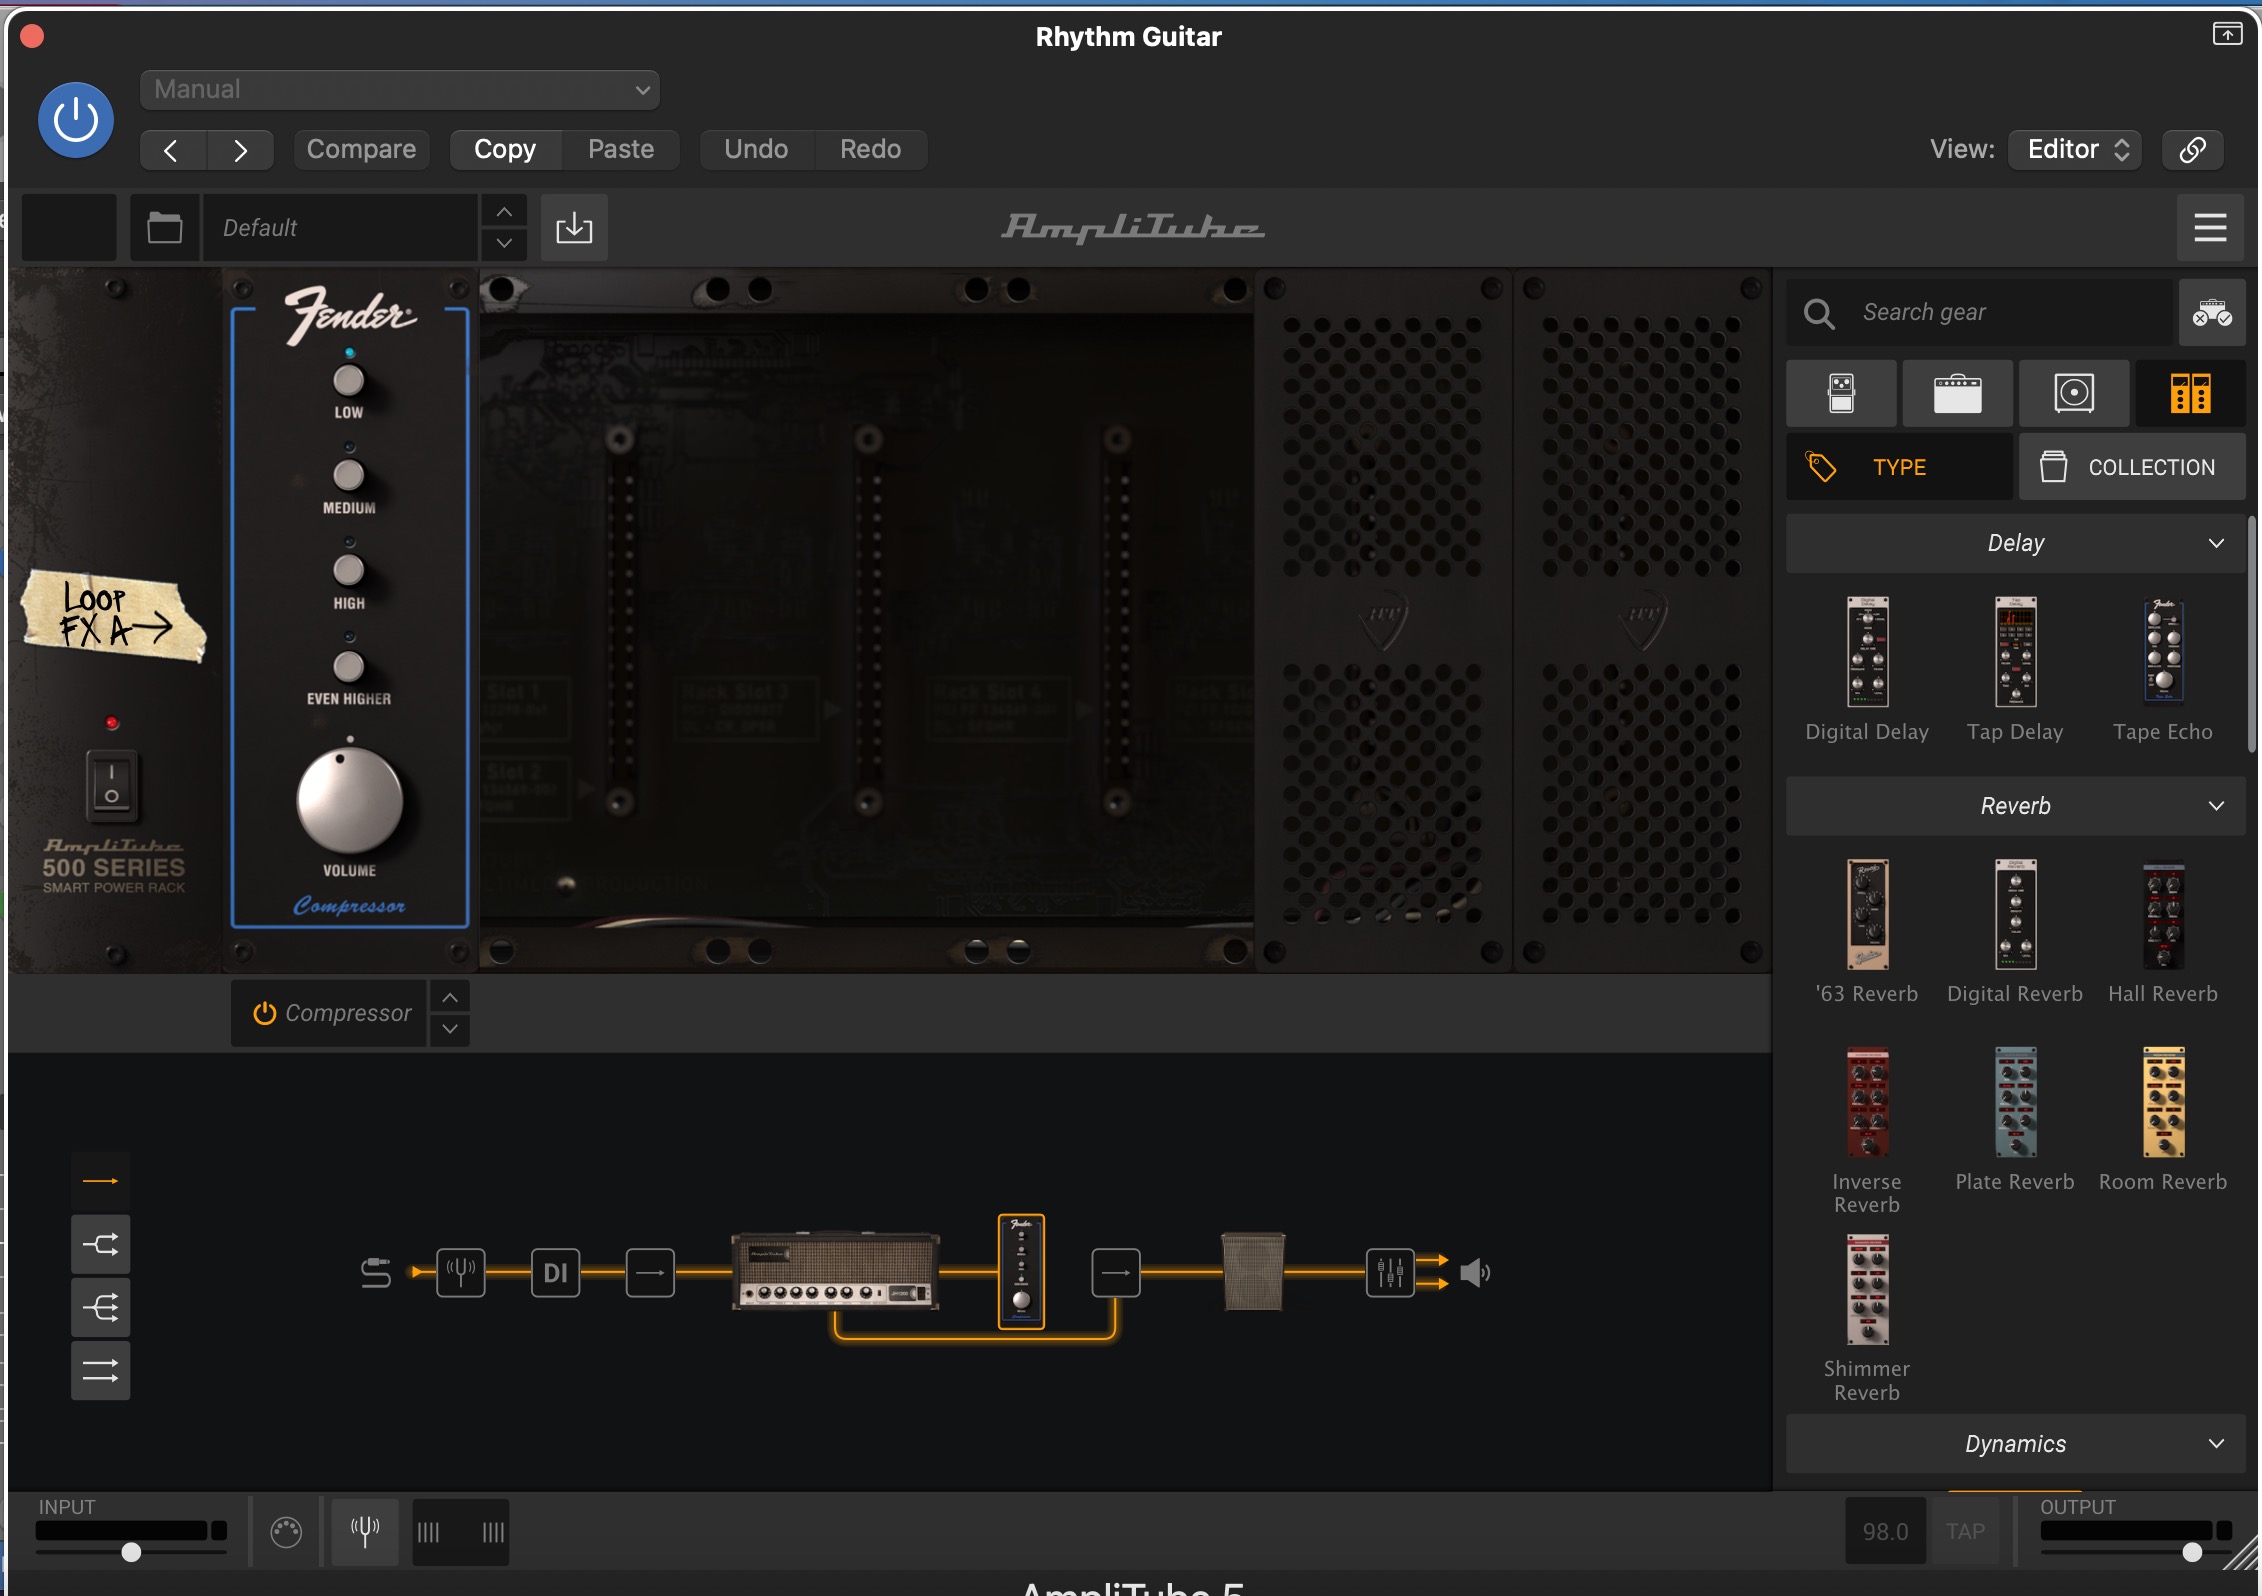Screen dimensions: 2262x1596
Task: Toggle the plugin power bypass button
Action: click(76, 121)
